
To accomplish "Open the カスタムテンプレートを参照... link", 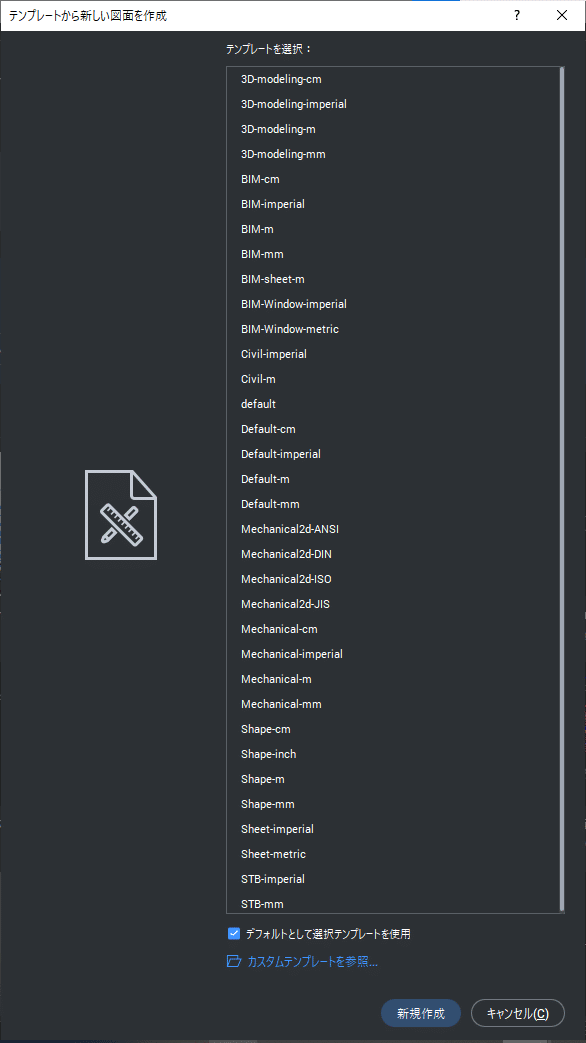I will tap(313, 961).
